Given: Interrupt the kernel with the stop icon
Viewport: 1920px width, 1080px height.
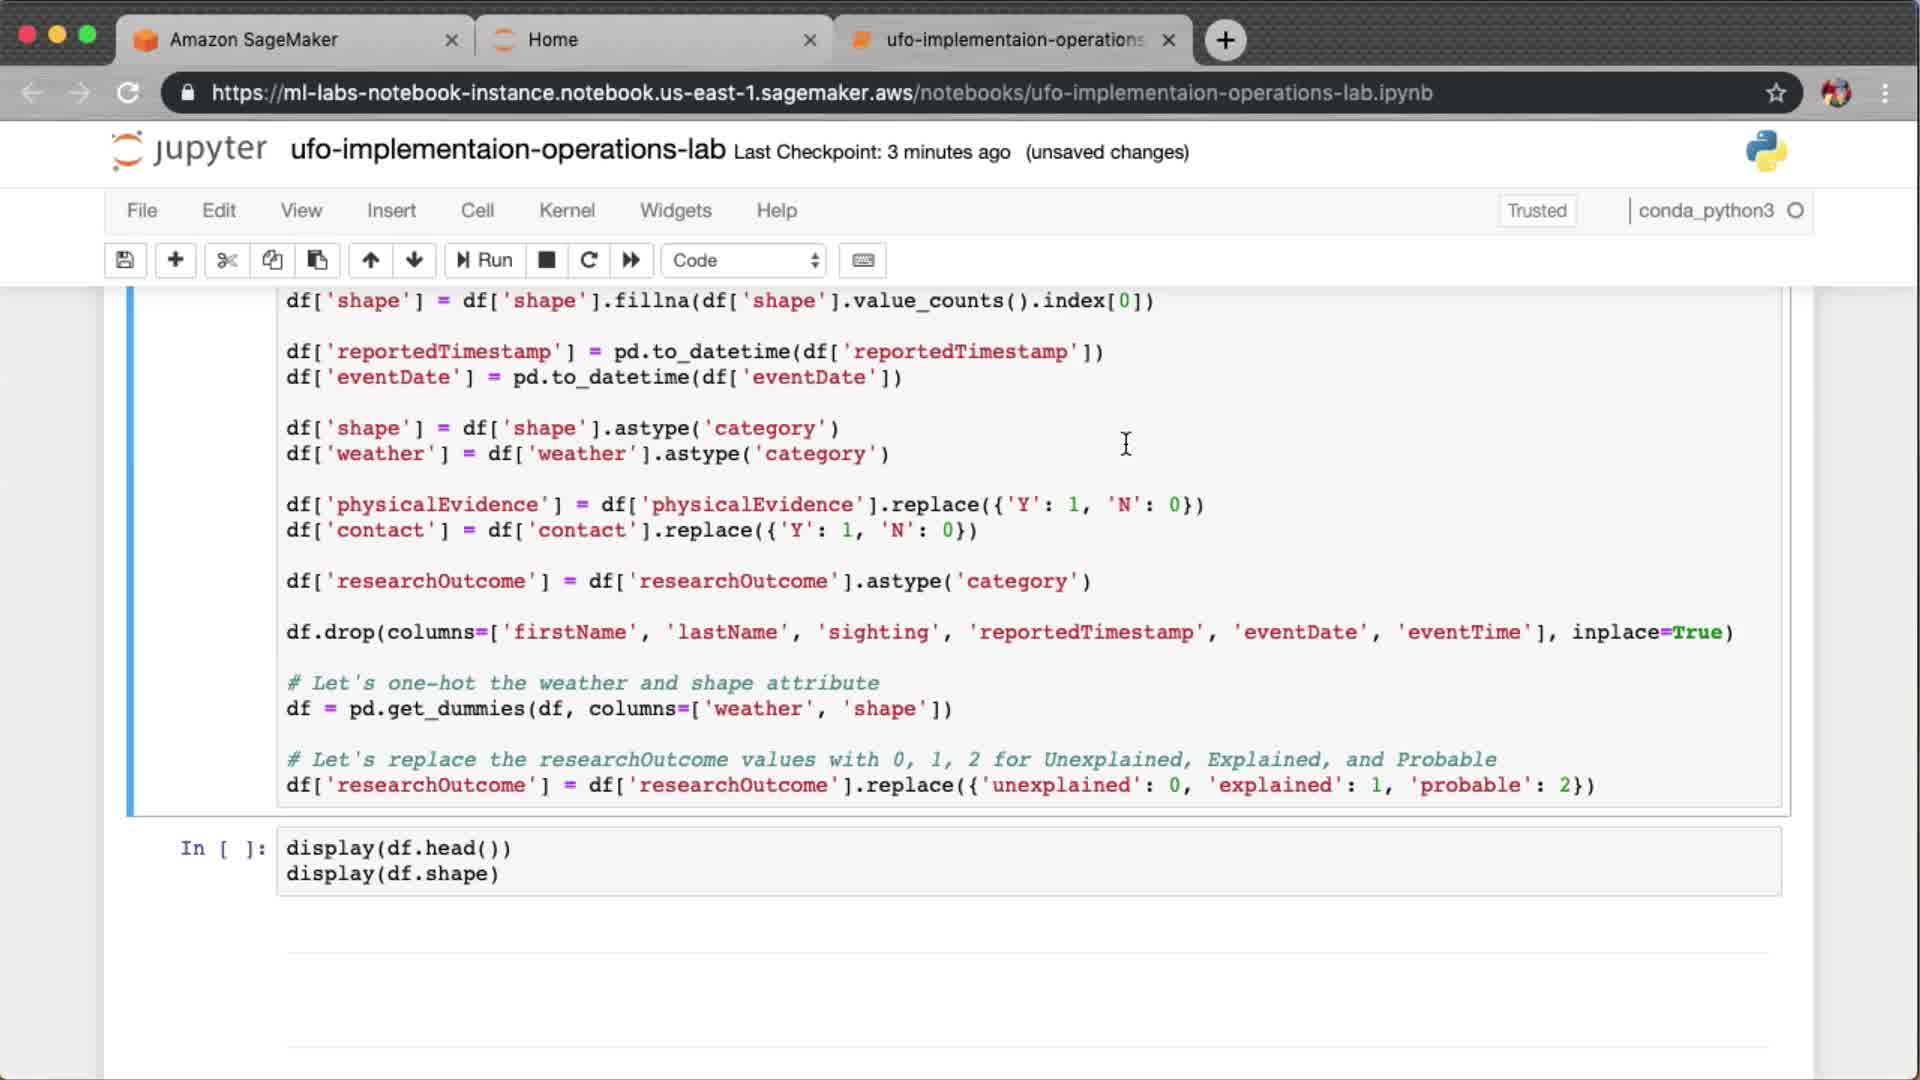Looking at the screenshot, I should [546, 260].
